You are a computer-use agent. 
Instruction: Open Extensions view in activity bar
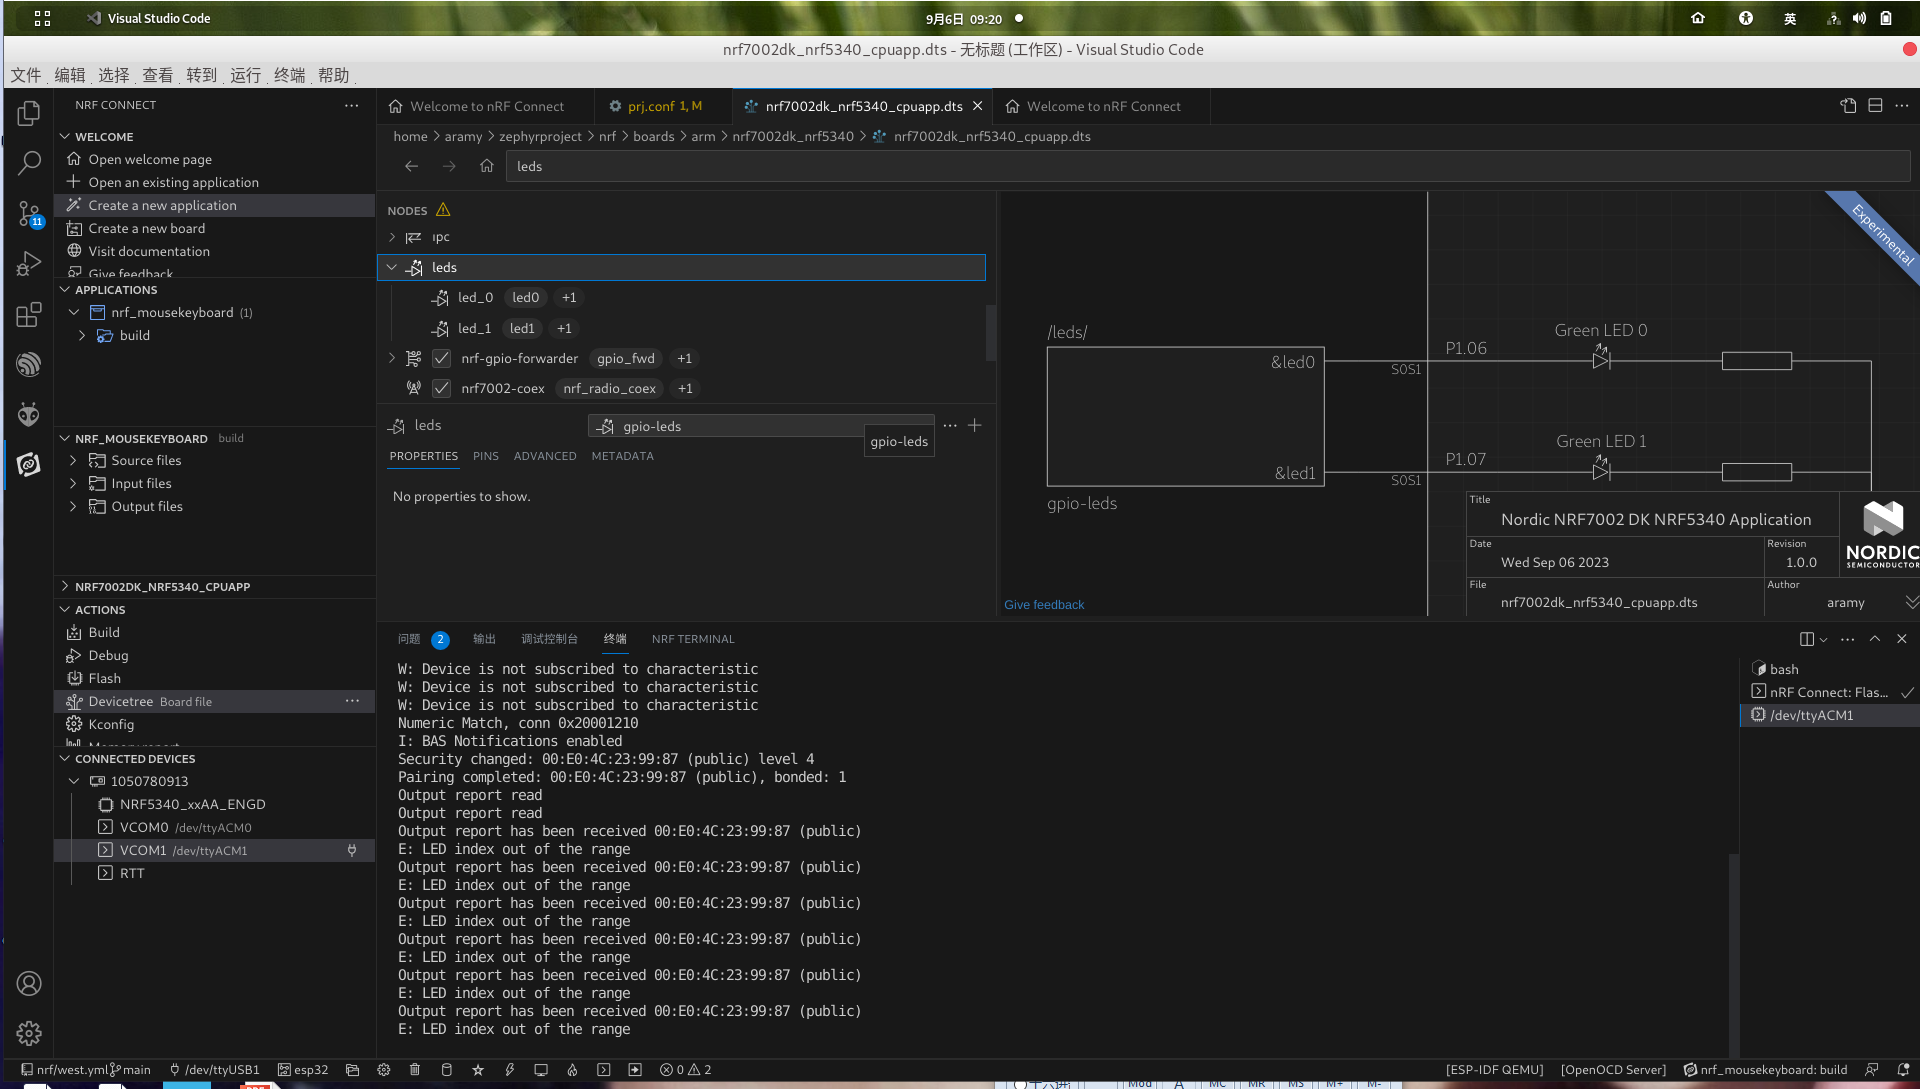tap(29, 315)
